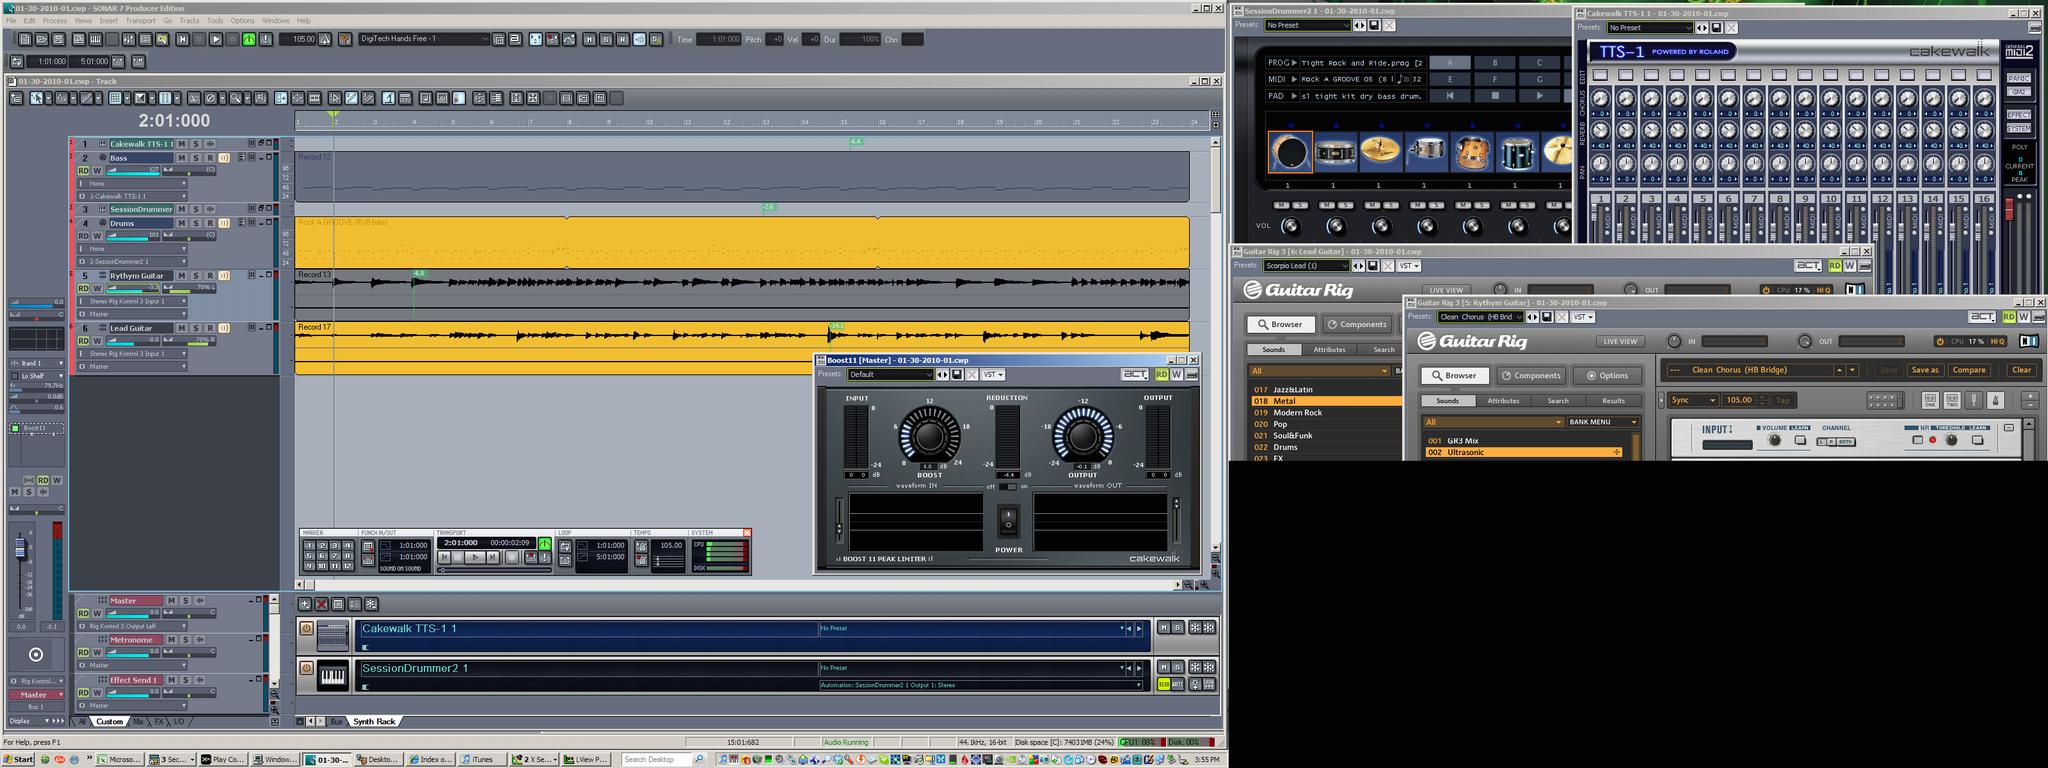Open the piano roll view icon
This screenshot has height=768, width=2048.
[x=95, y=39]
